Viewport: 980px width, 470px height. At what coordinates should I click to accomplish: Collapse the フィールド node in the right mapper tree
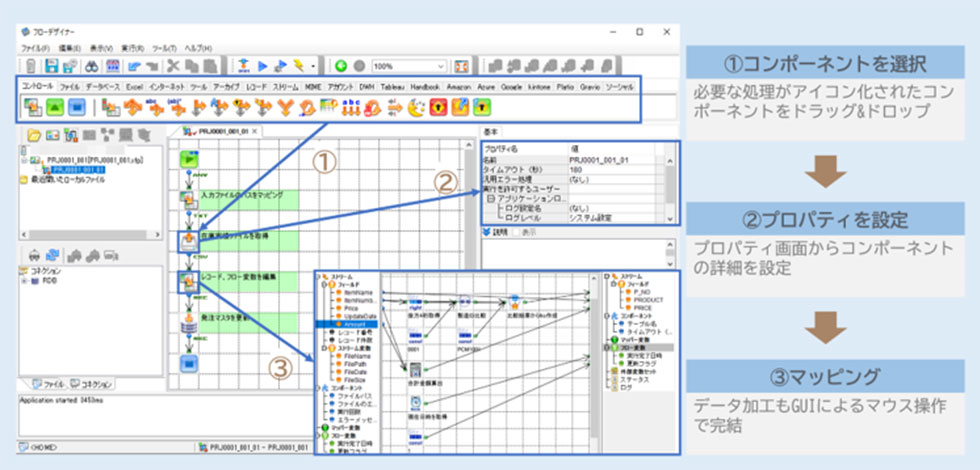coord(613,283)
